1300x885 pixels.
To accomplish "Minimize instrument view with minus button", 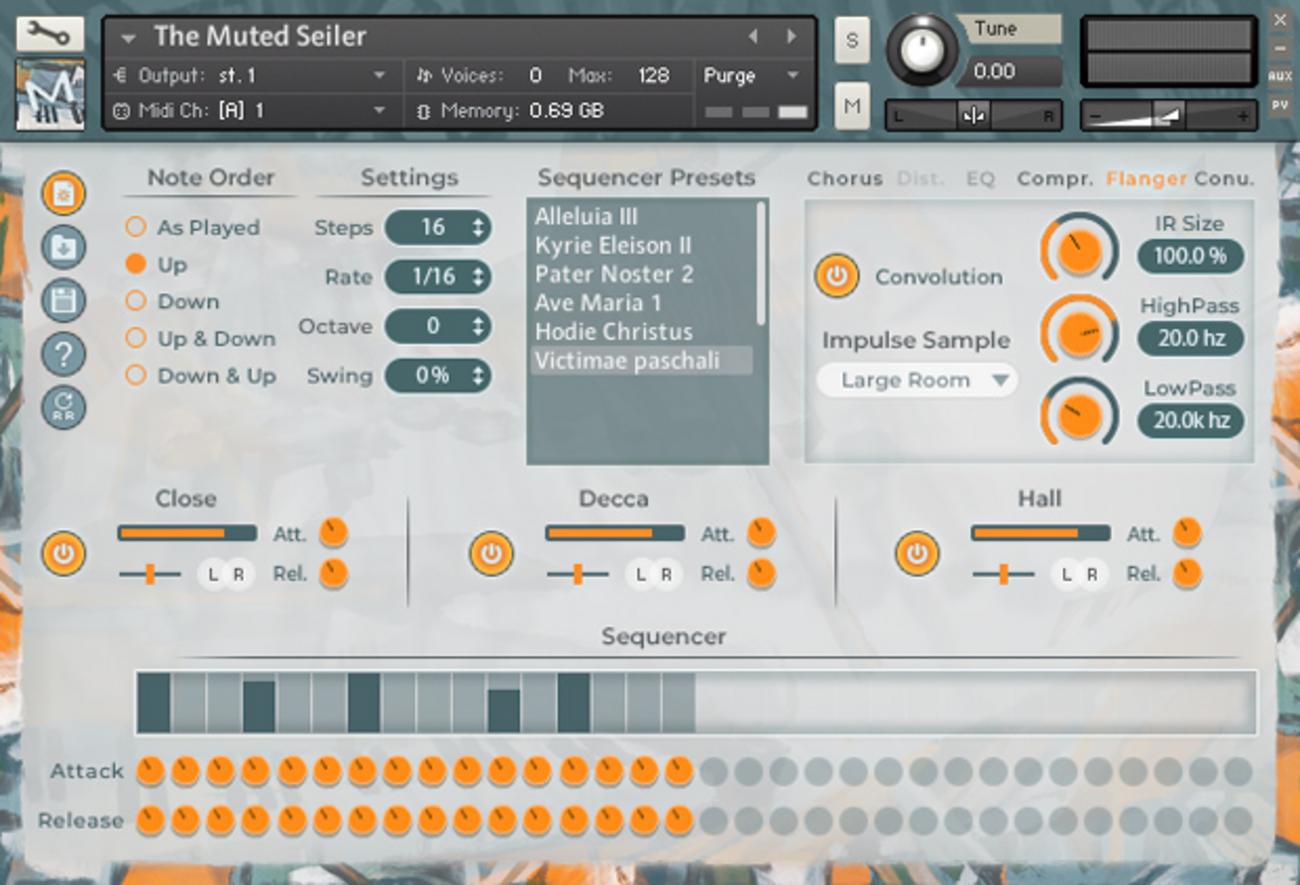I will (1280, 48).
